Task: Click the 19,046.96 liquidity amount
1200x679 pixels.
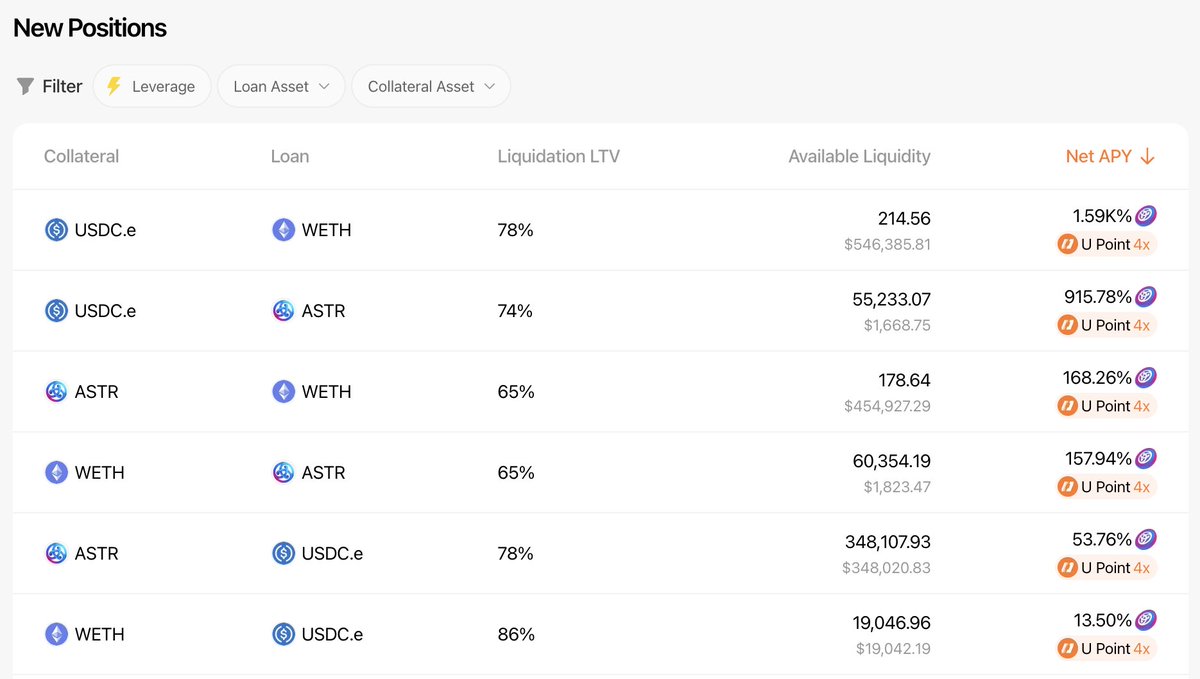Action: [892, 623]
